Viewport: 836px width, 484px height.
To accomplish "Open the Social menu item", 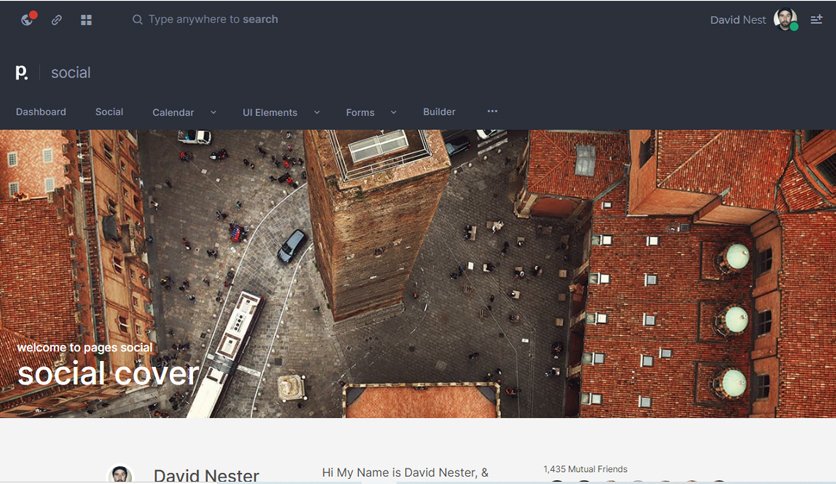I will [109, 112].
